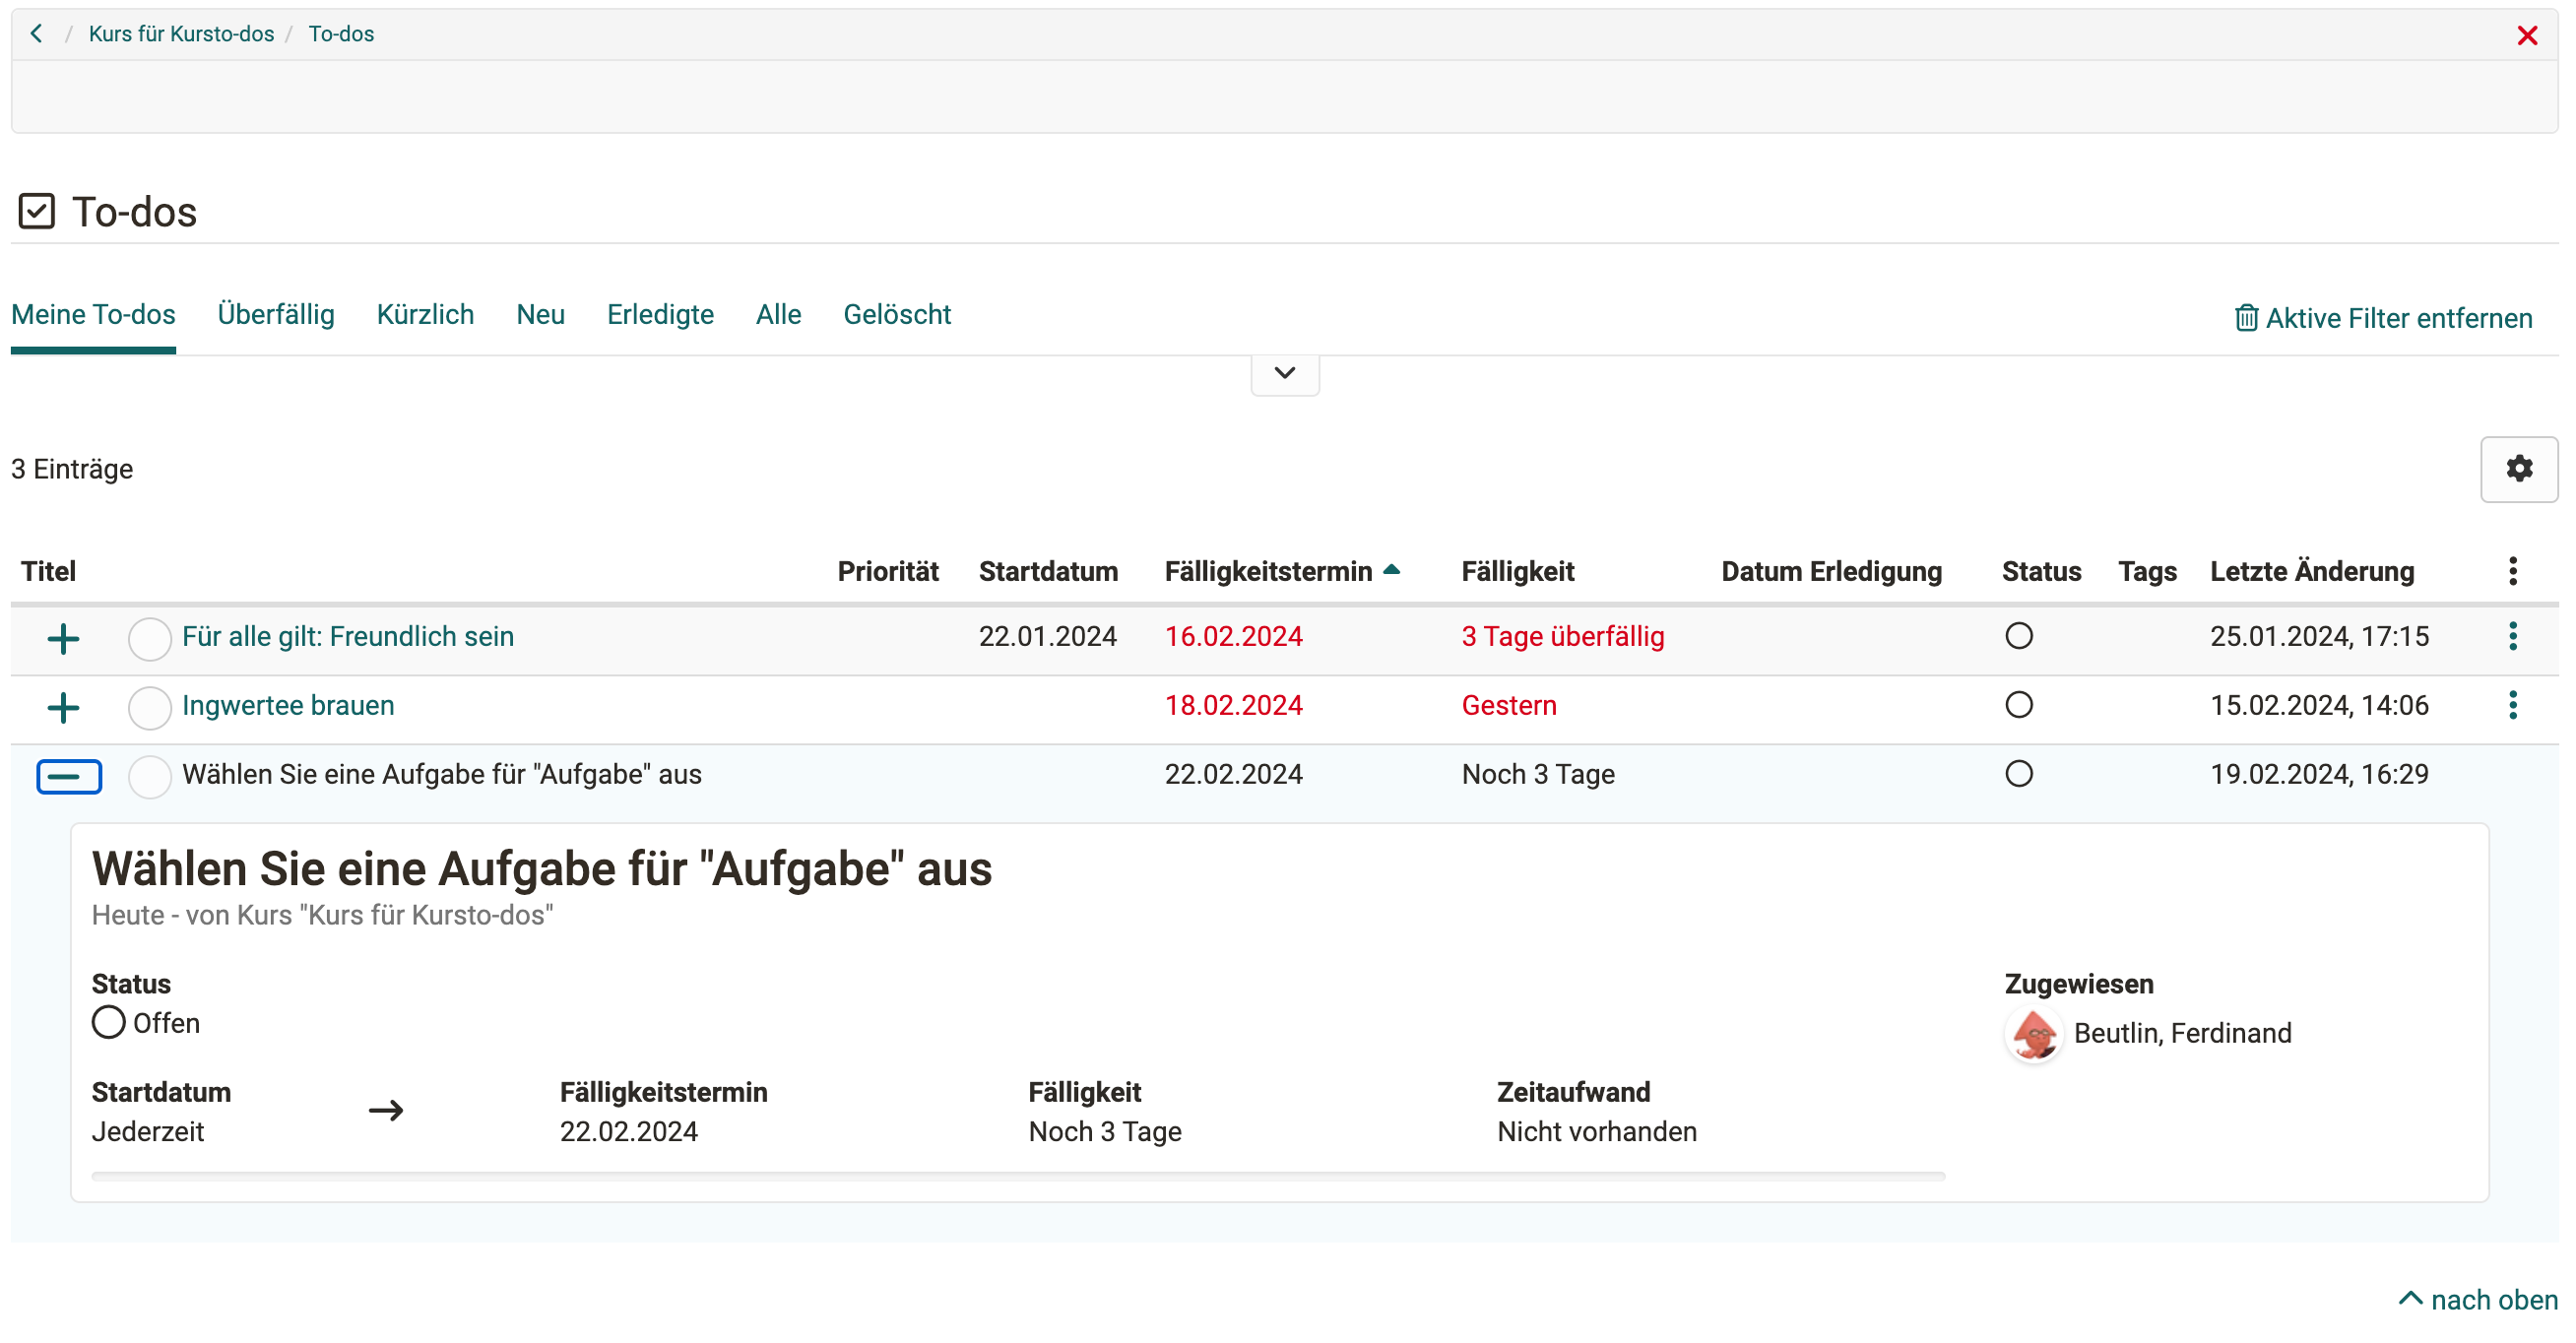Image resolution: width=2576 pixels, height=1343 pixels.
Task: Click the back arrow in breadcrumb bar
Action: (37, 33)
